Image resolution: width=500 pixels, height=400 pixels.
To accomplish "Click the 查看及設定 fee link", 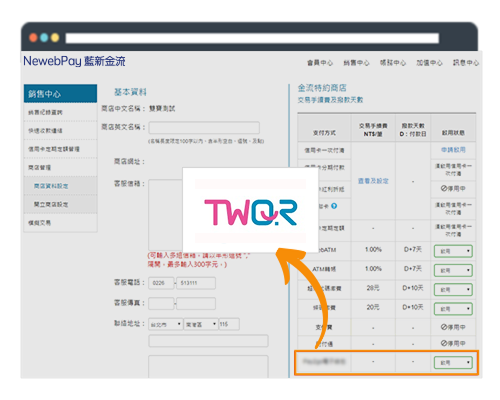I will pyautogui.click(x=373, y=181).
